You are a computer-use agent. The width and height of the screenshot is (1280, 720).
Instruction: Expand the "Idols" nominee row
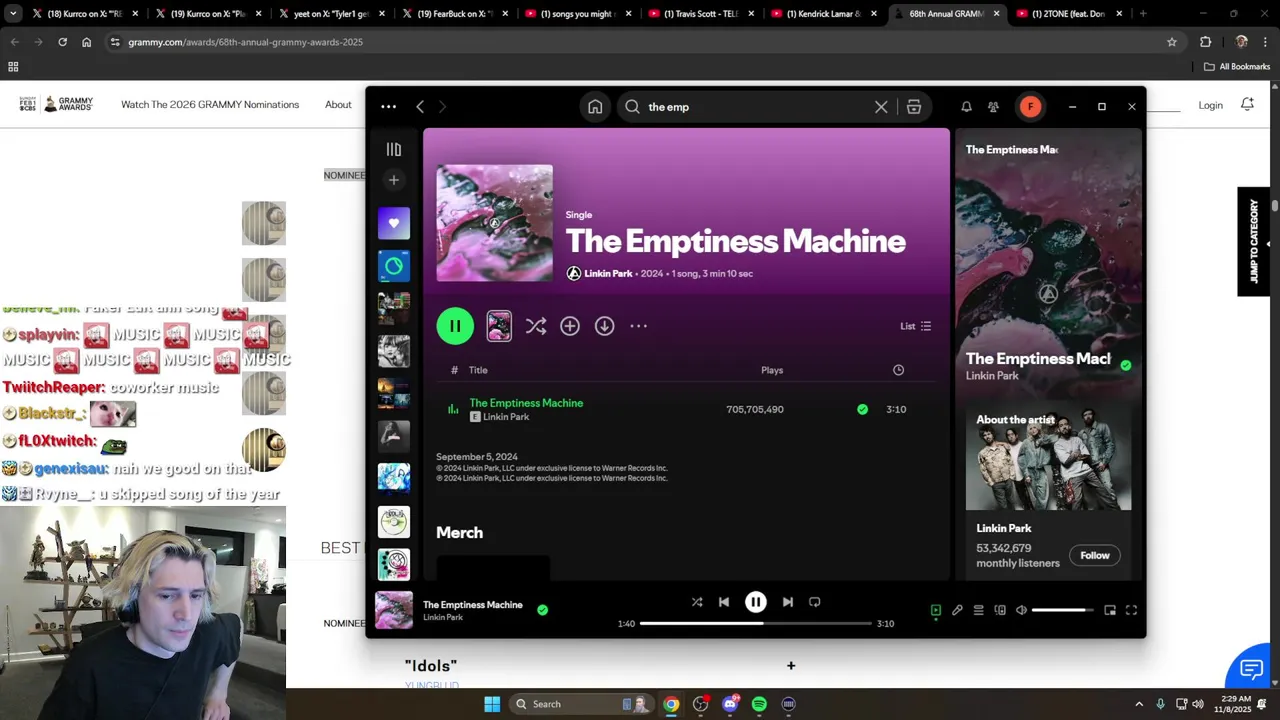click(x=791, y=665)
